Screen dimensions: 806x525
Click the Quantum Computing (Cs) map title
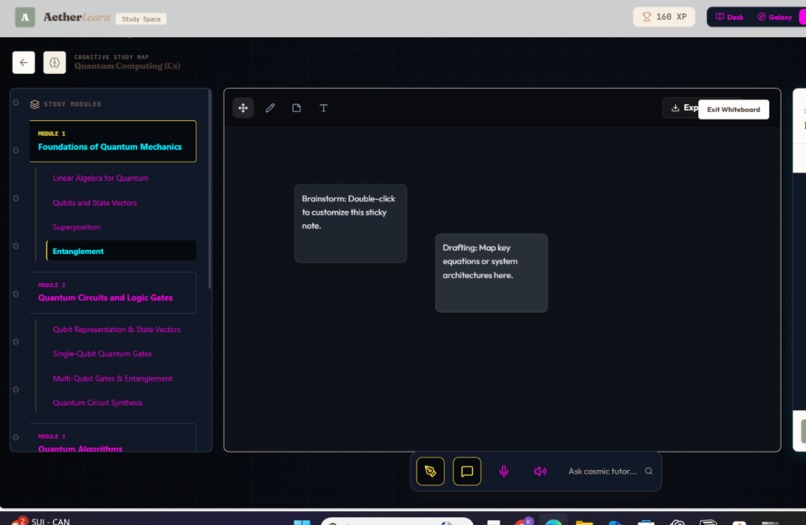point(127,66)
